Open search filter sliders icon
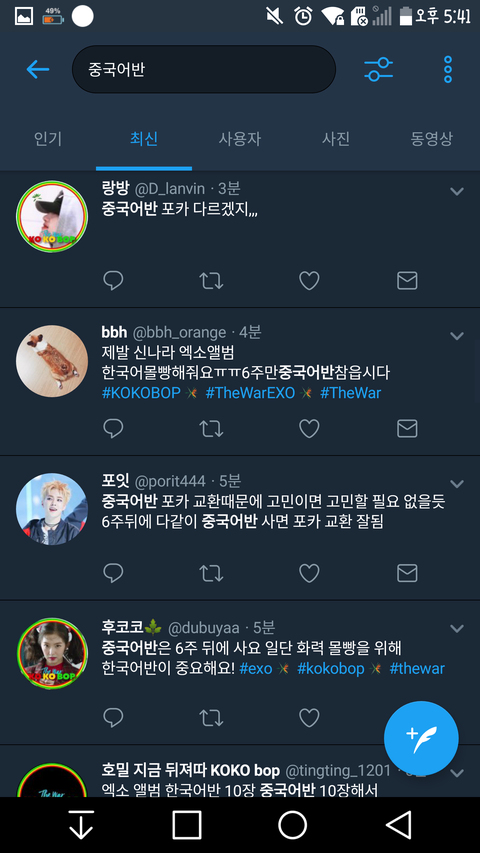 coord(378,69)
